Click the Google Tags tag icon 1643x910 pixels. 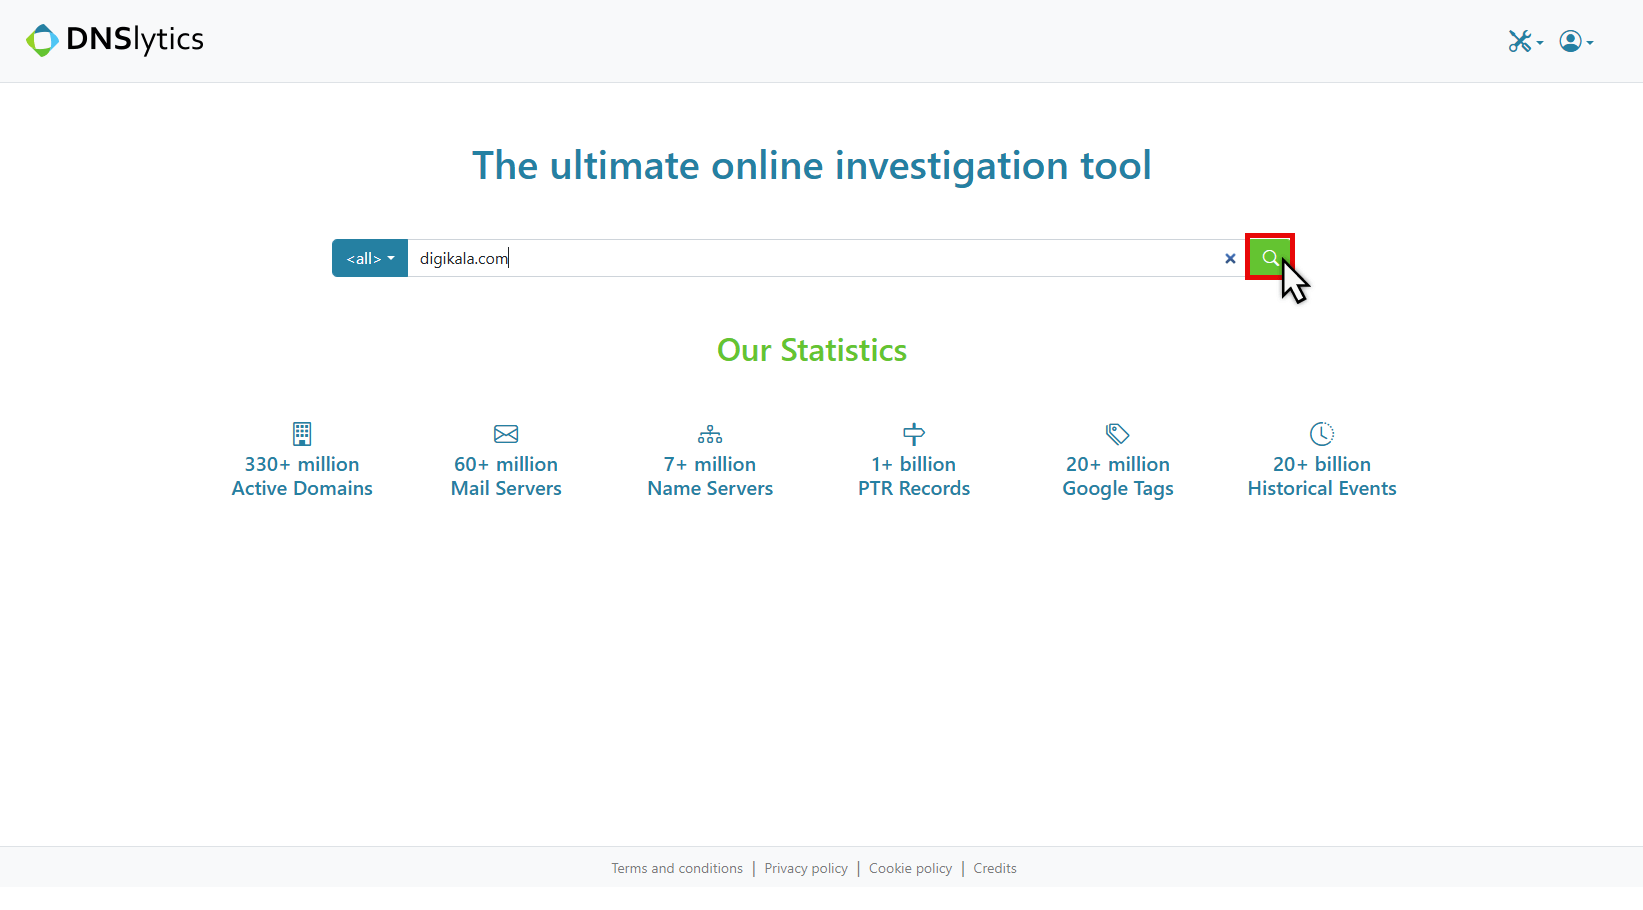1118,433
